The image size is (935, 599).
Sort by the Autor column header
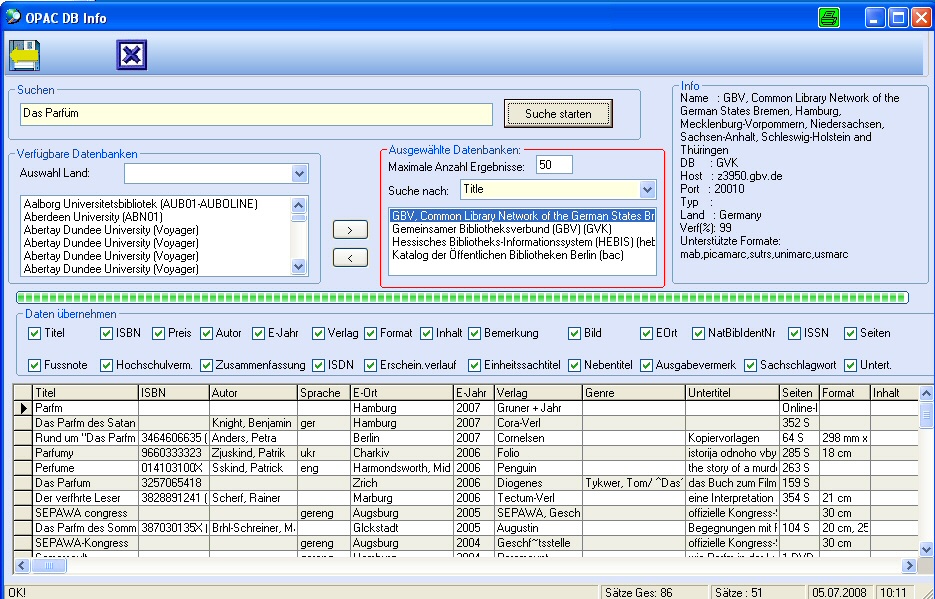pos(252,393)
